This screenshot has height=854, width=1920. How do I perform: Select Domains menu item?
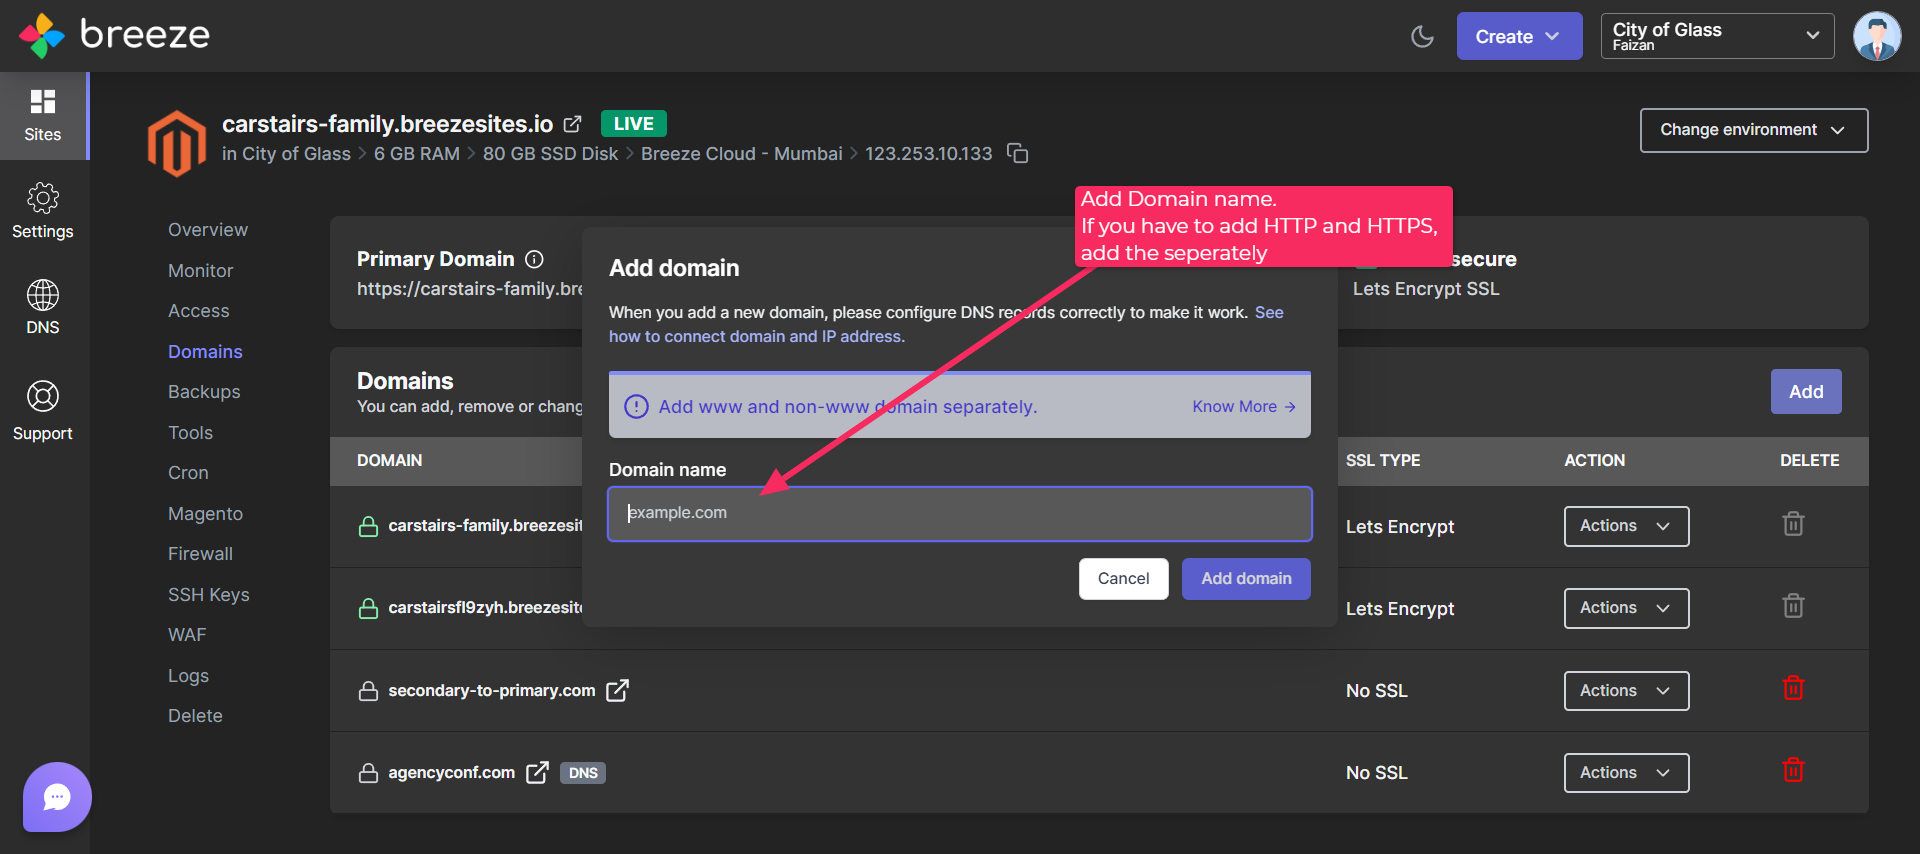click(205, 352)
